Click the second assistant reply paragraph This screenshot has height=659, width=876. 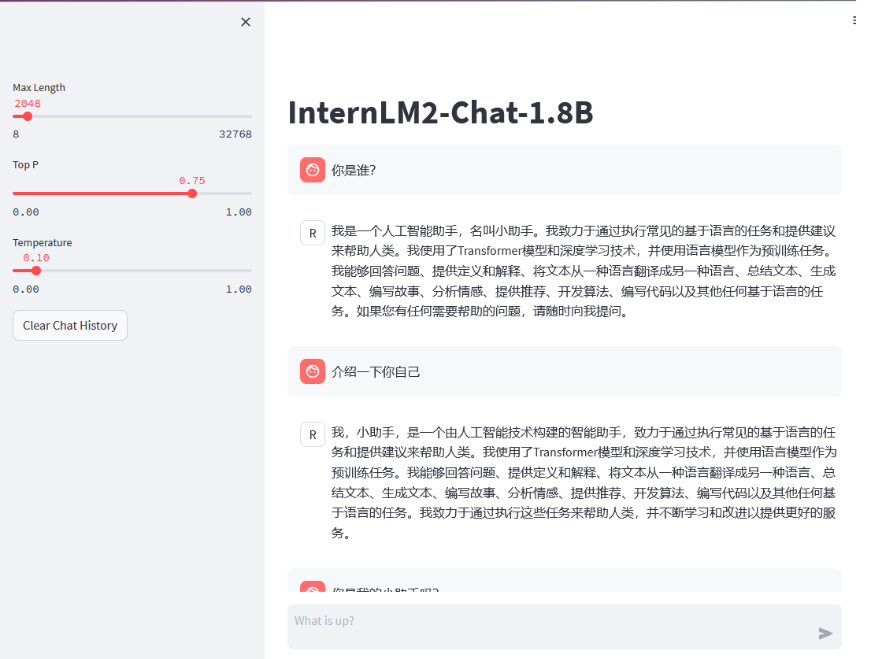[583, 483]
